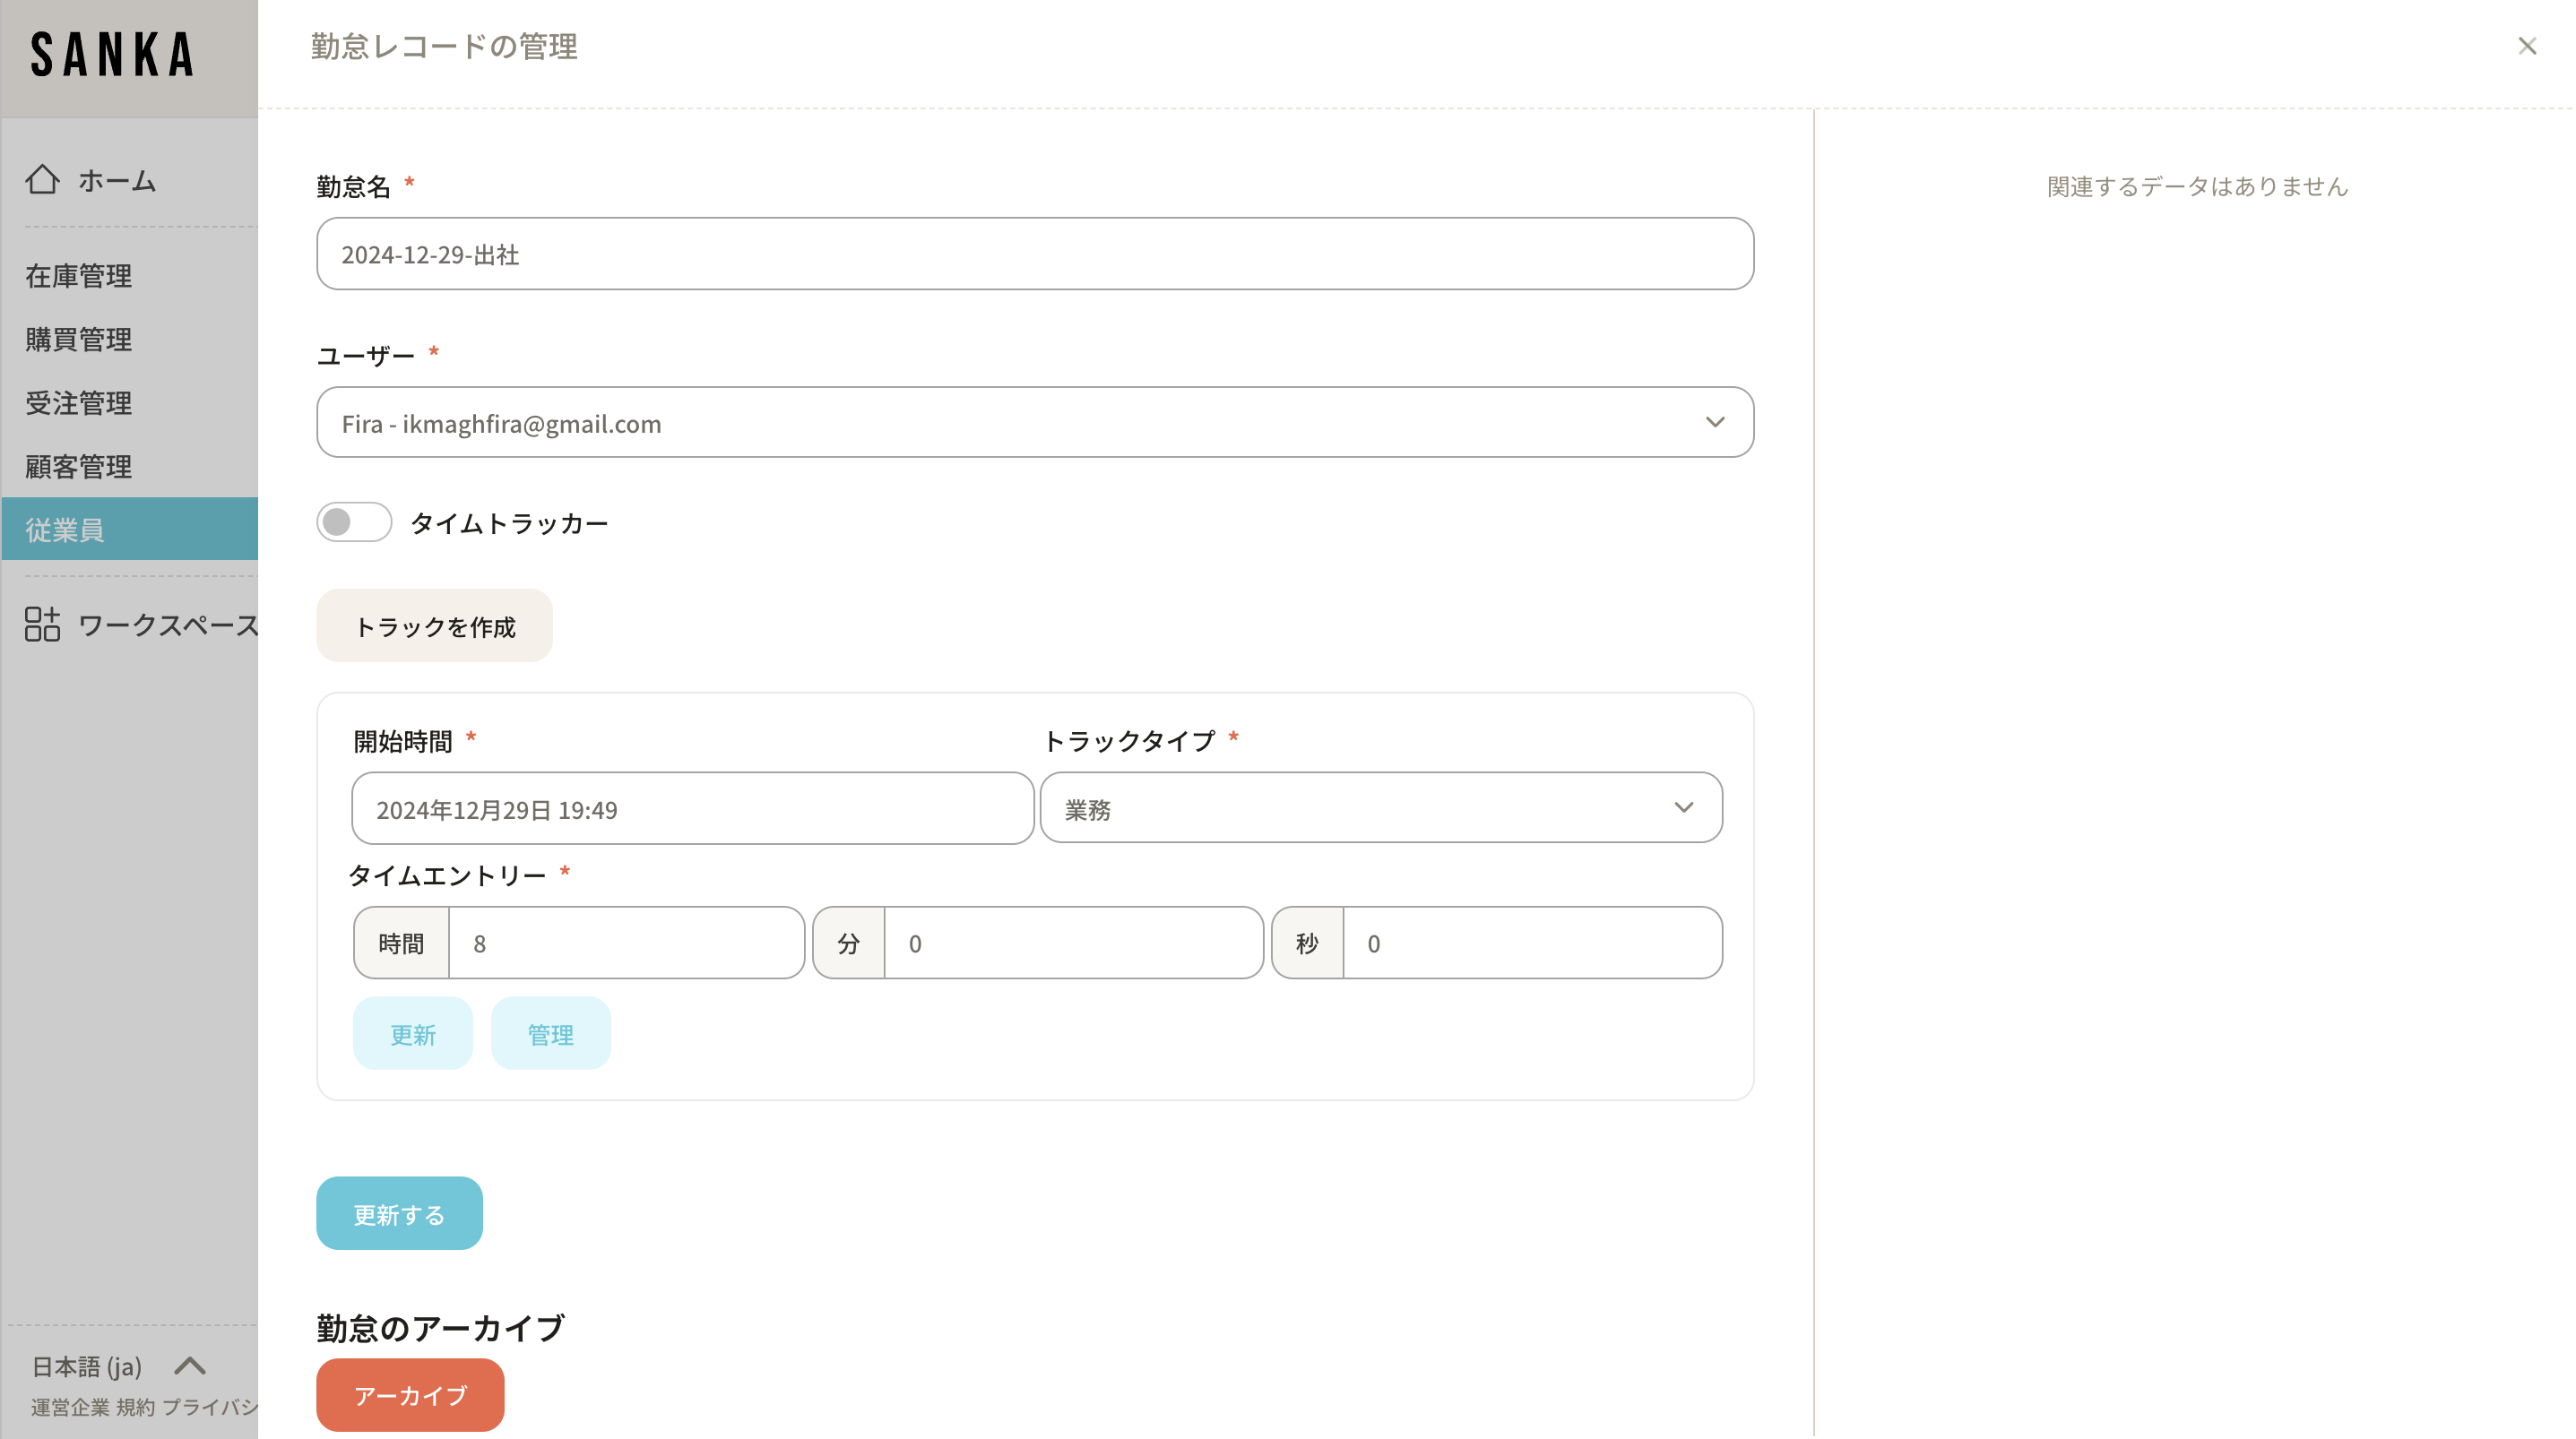Screen dimensions: 2576x1439
Task: Select 顧客管理 in sidebar
Action: [79, 467]
